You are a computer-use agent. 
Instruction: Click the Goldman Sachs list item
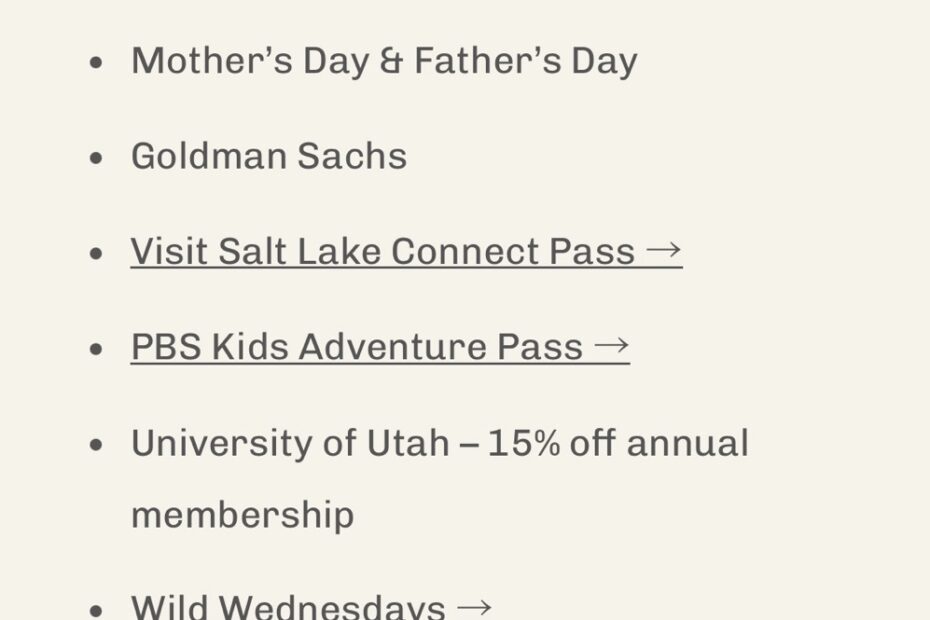pos(268,156)
